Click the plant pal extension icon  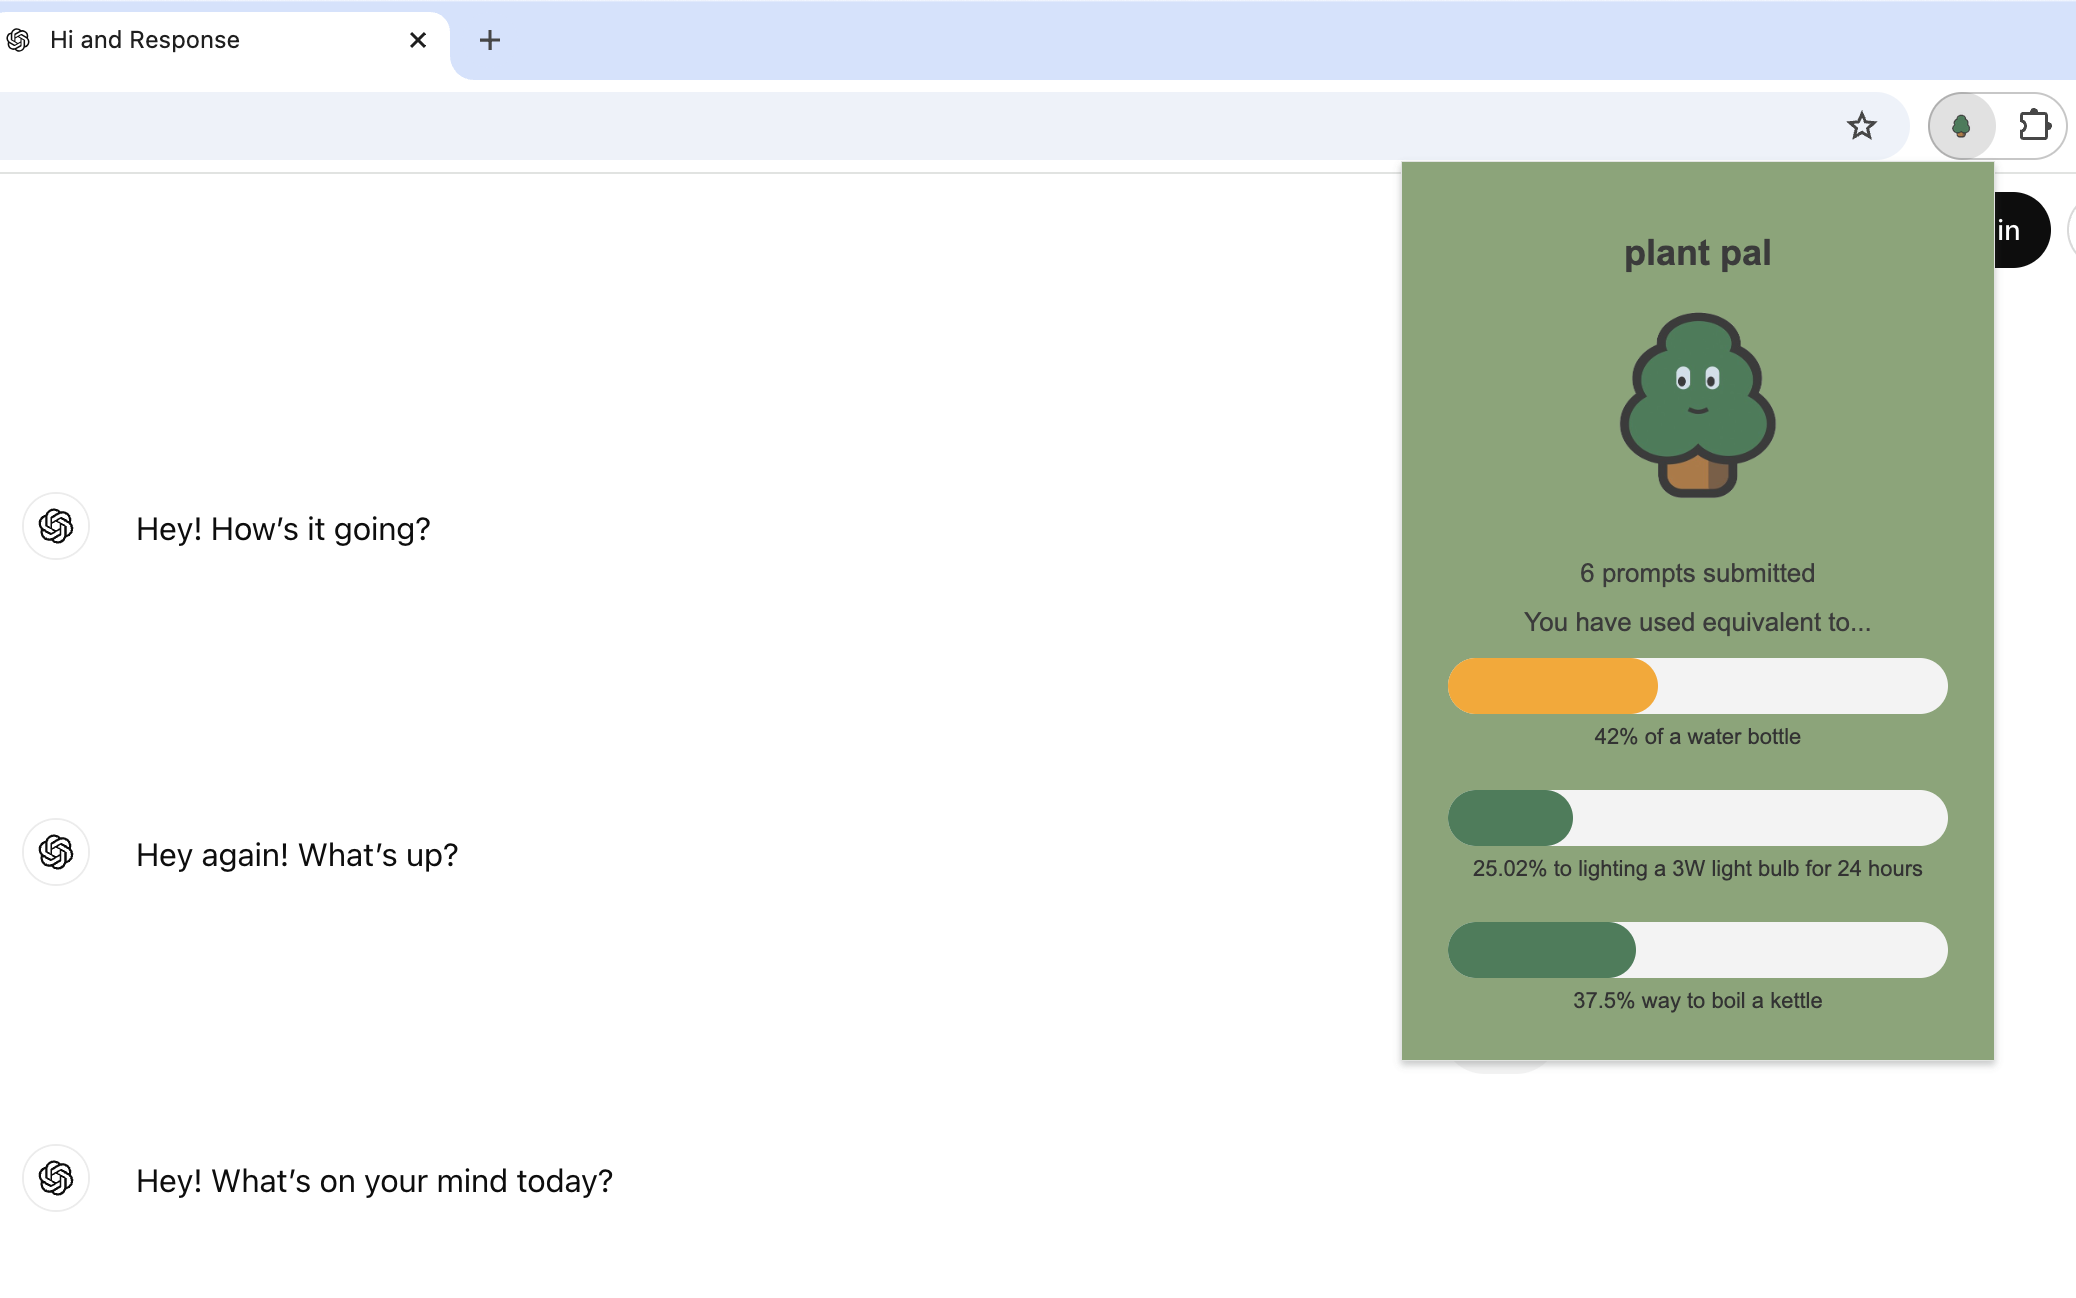click(x=1961, y=126)
